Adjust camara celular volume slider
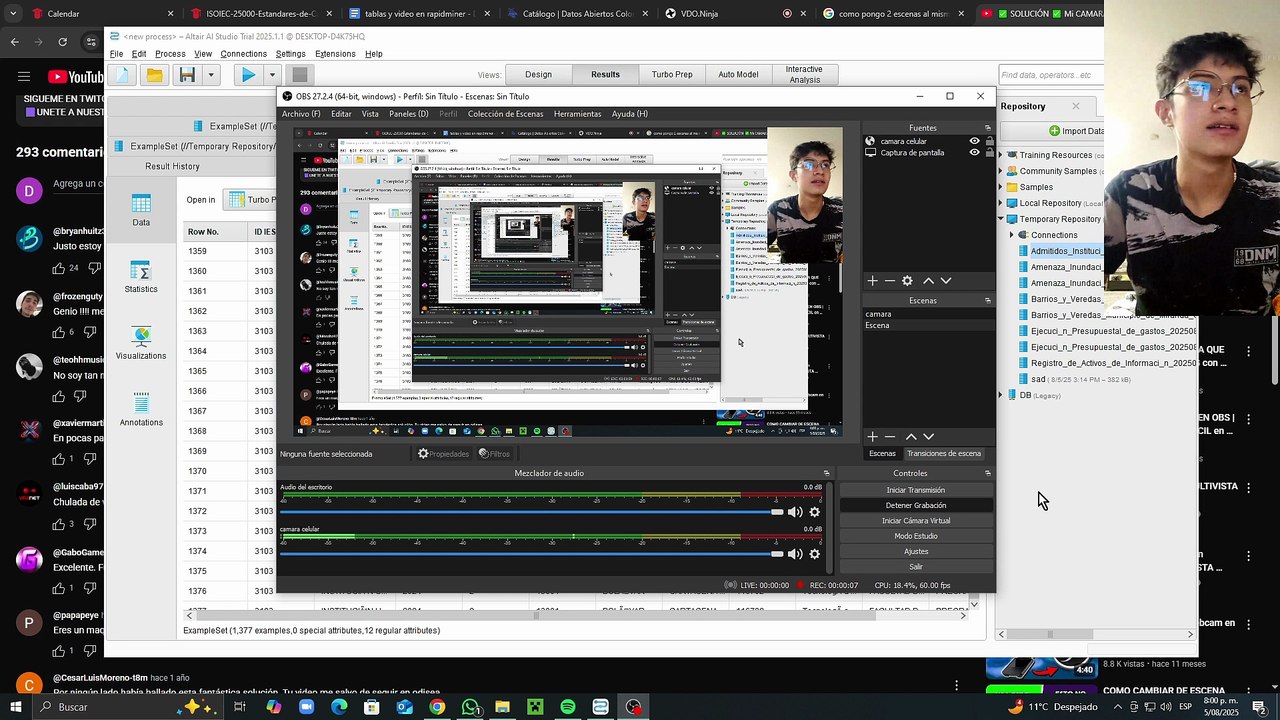This screenshot has height=720, width=1280. 532,554
